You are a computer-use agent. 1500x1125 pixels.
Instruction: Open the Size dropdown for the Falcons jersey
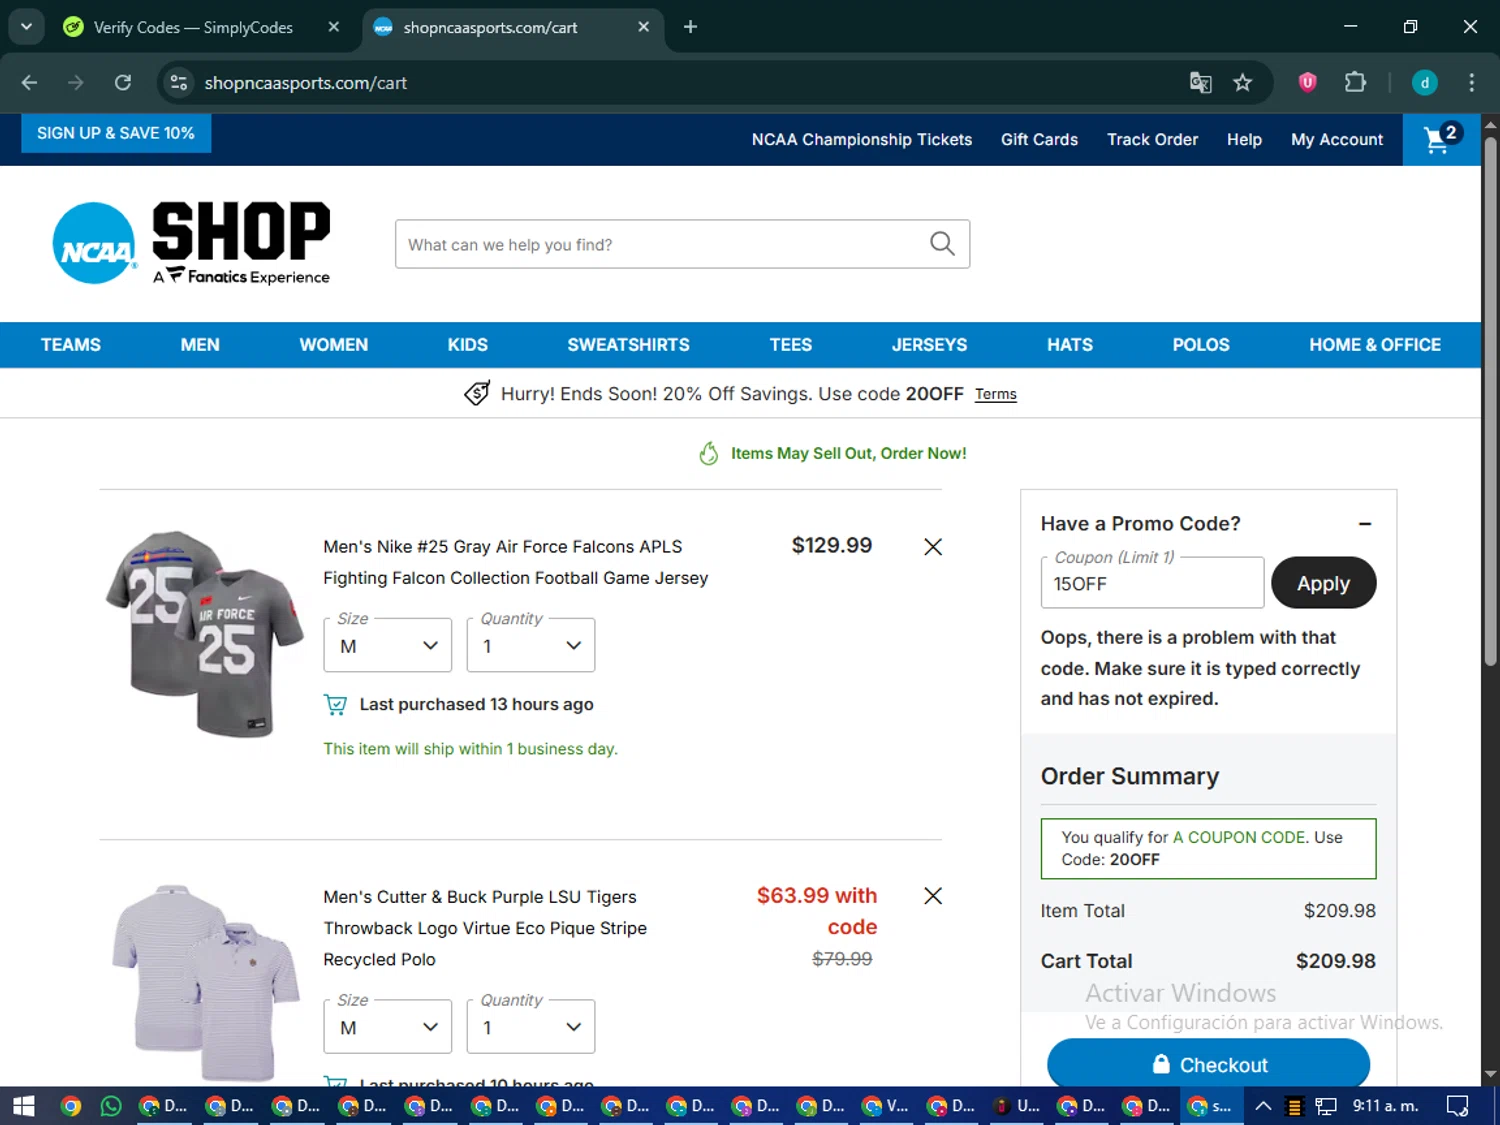click(x=388, y=646)
